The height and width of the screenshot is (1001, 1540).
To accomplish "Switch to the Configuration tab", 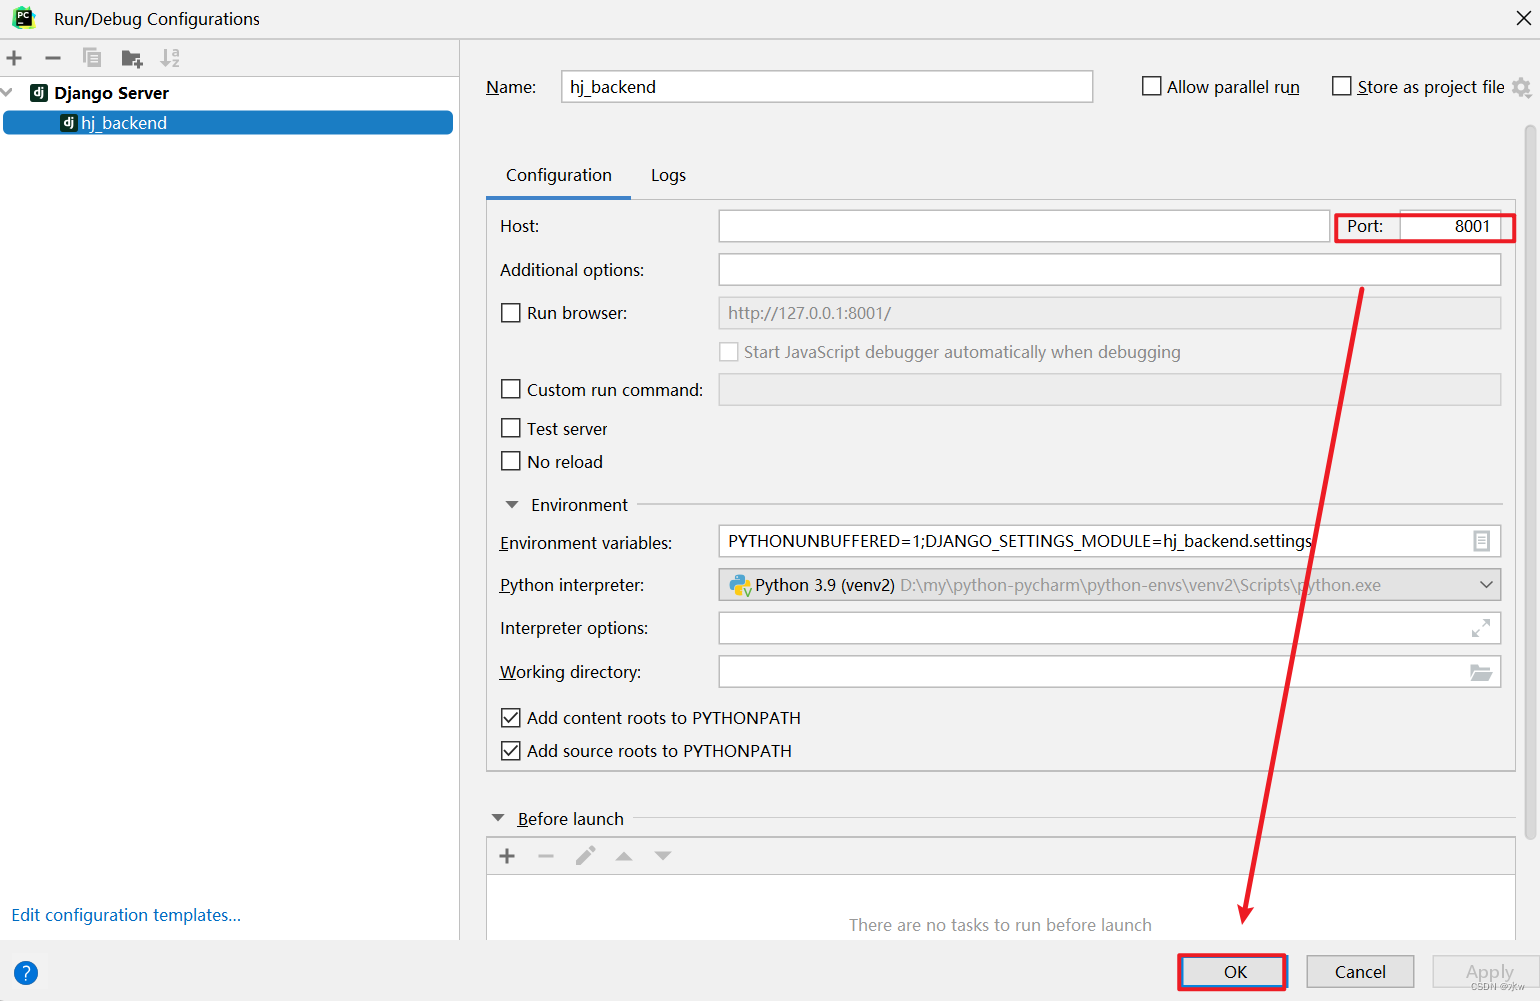I will pyautogui.click(x=558, y=175).
